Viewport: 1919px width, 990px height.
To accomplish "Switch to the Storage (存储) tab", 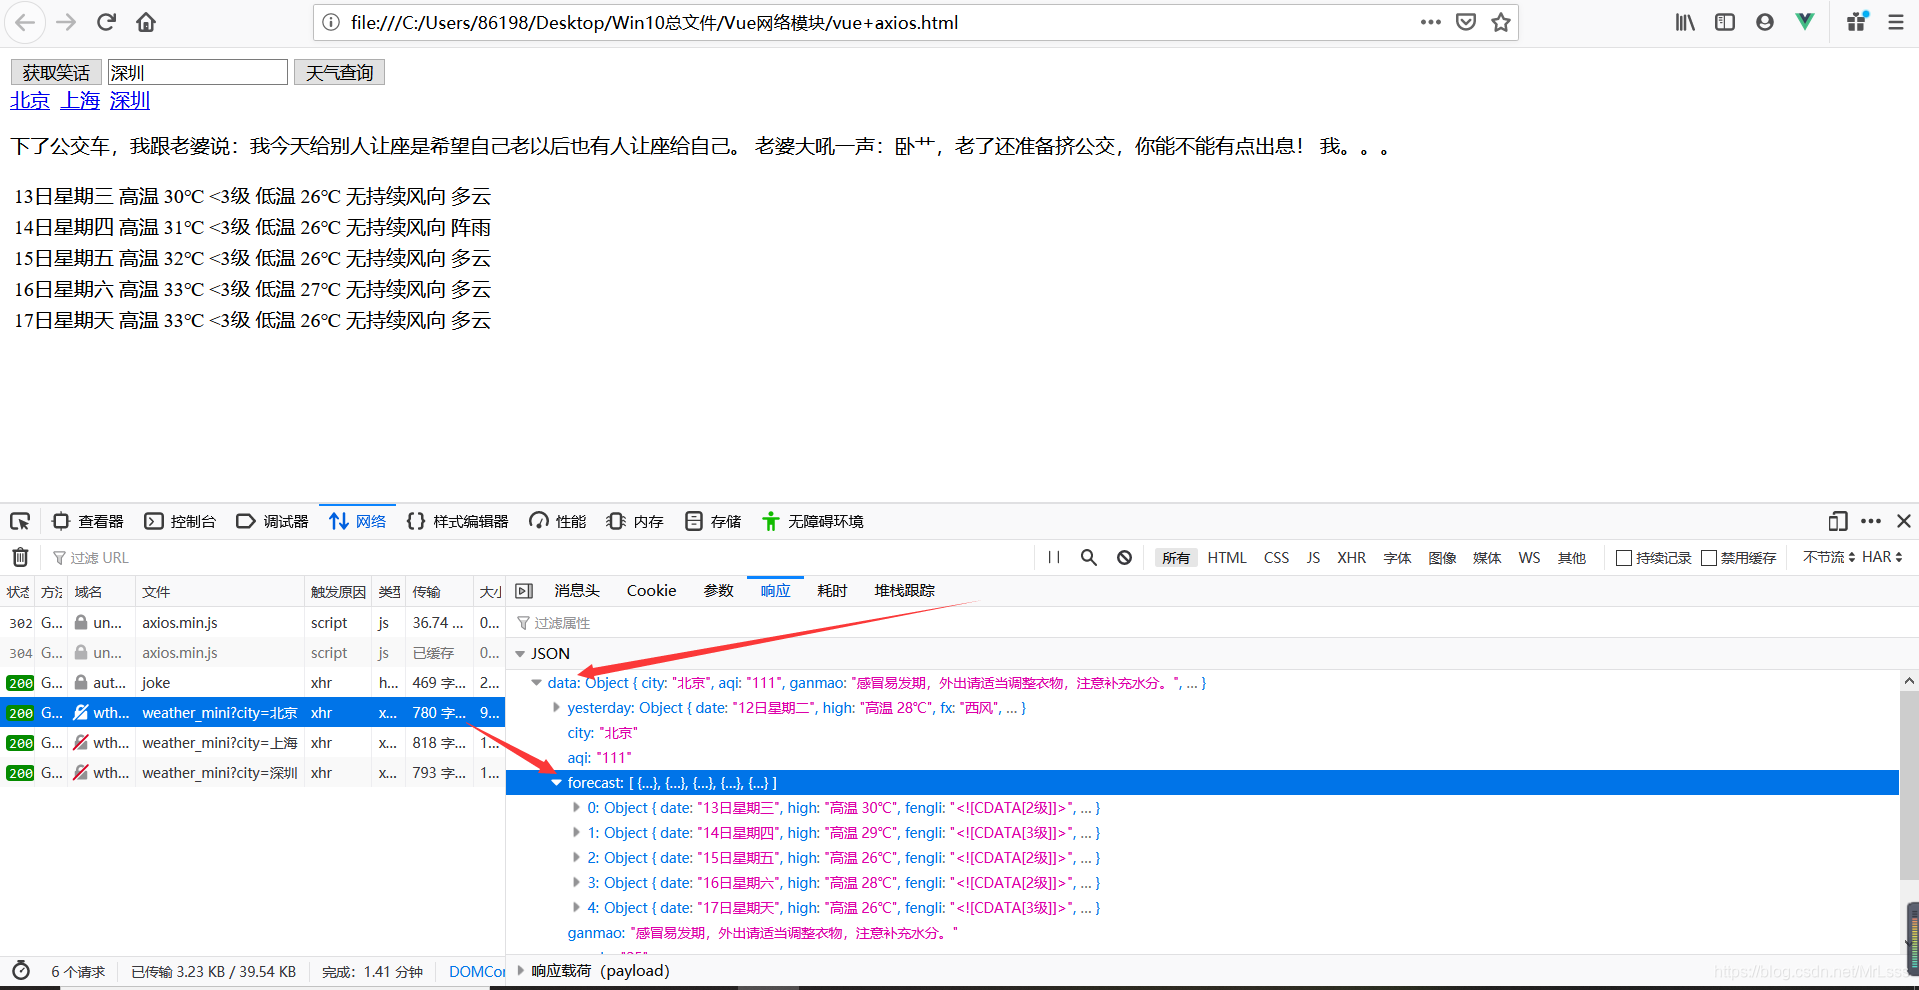I will tap(713, 521).
